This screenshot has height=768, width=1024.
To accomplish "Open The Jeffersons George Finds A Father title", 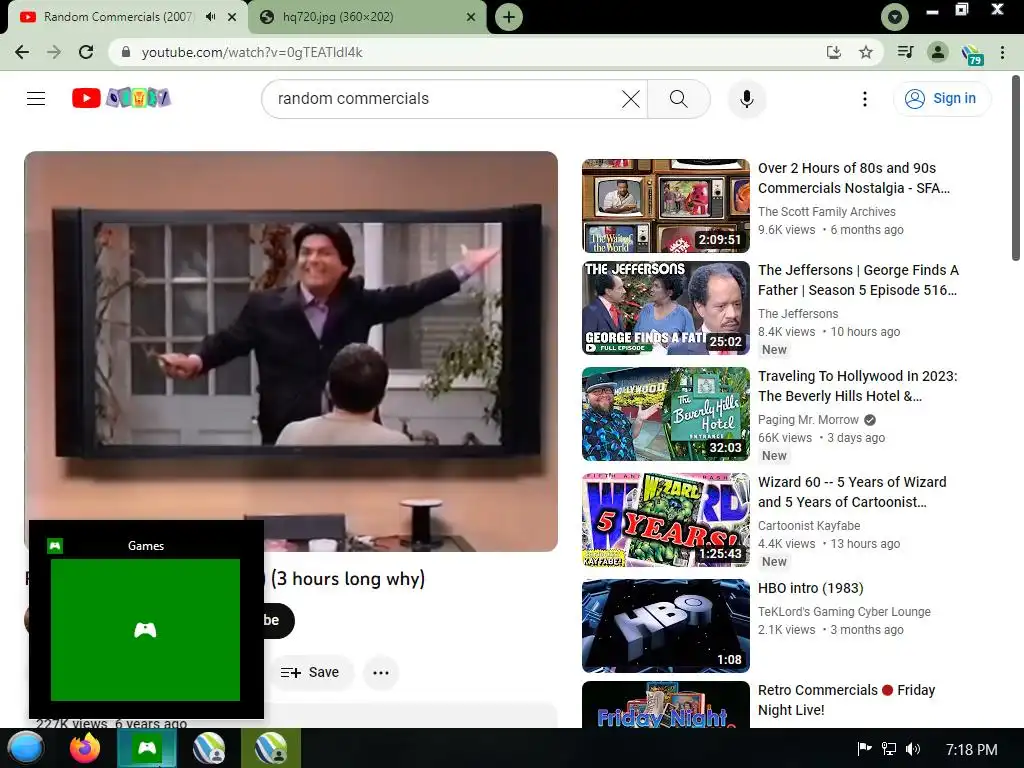I will coord(858,280).
